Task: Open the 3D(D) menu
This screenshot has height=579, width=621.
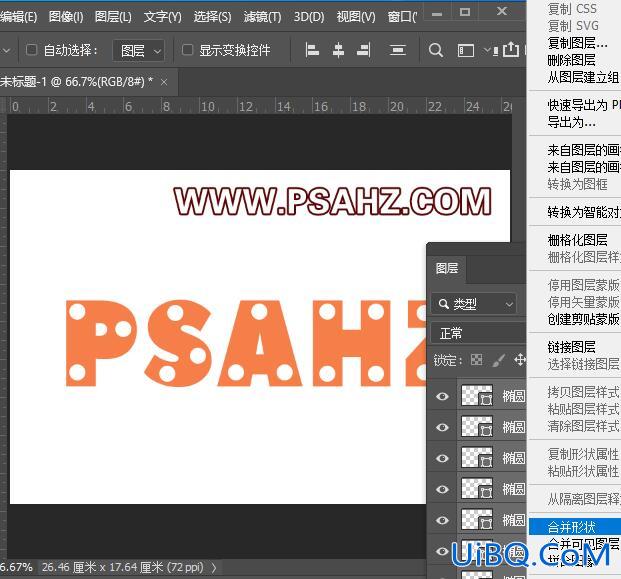Action: click(309, 17)
